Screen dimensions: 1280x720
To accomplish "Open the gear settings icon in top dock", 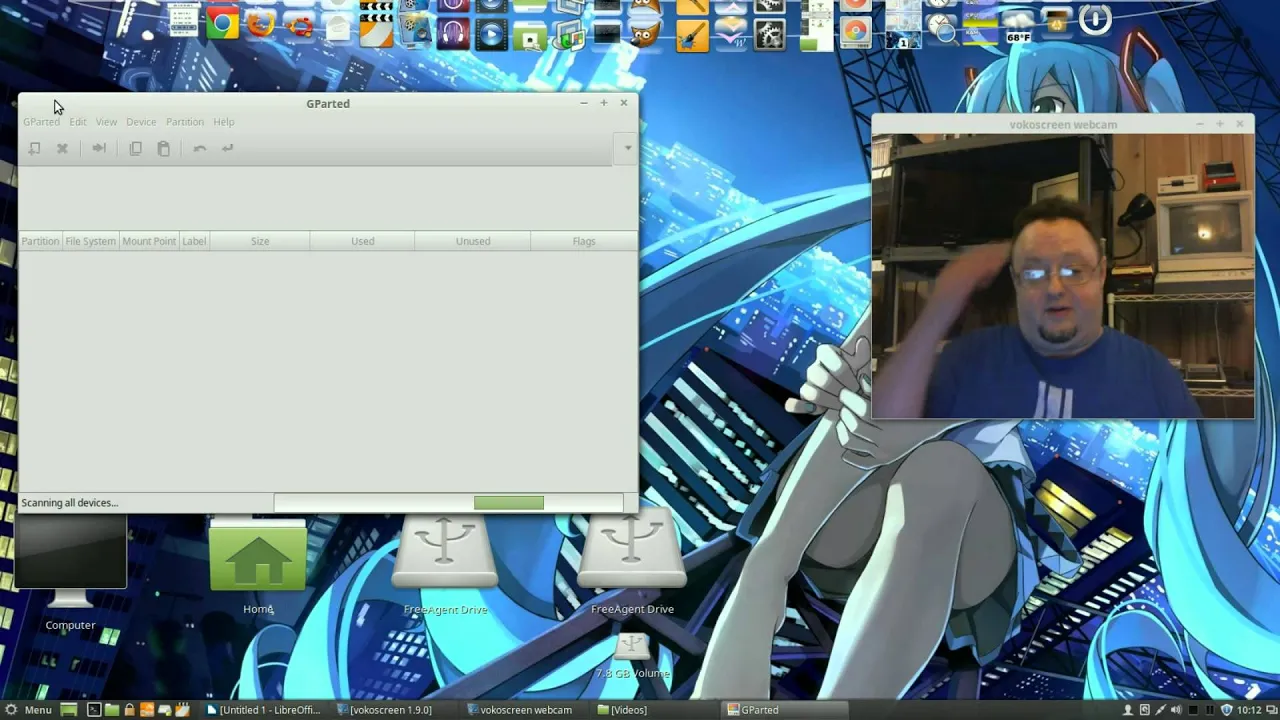I will coord(769,36).
